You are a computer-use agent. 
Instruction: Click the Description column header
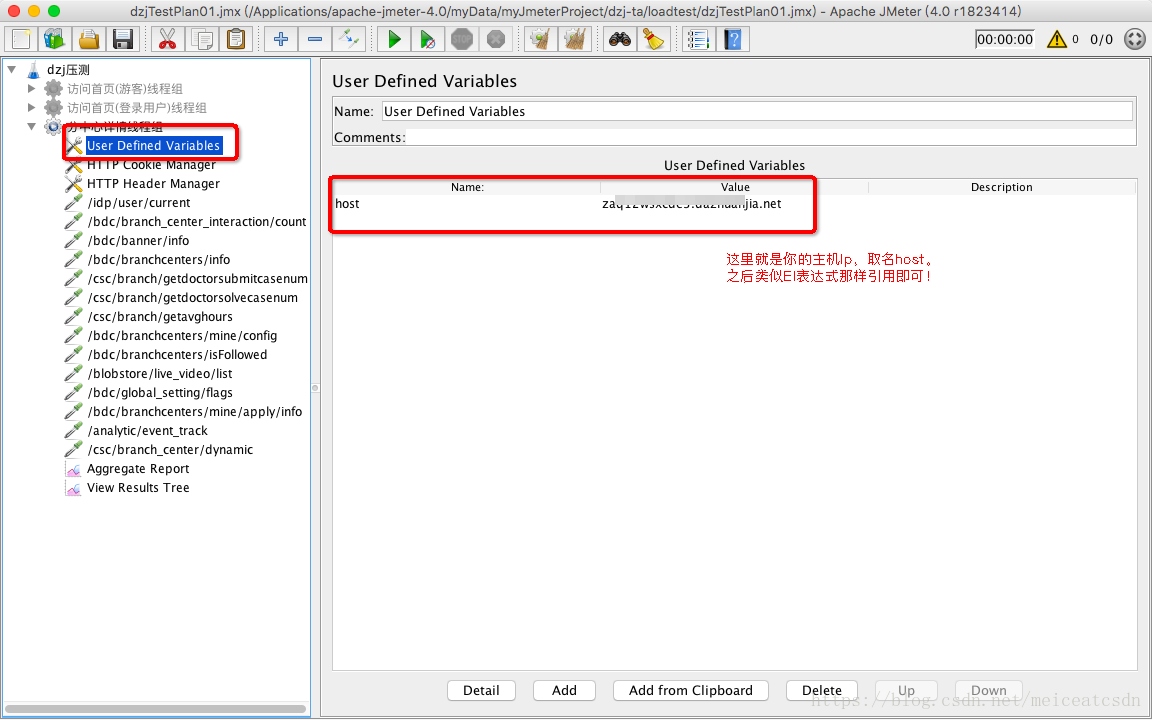pyautogui.click(x=1002, y=187)
